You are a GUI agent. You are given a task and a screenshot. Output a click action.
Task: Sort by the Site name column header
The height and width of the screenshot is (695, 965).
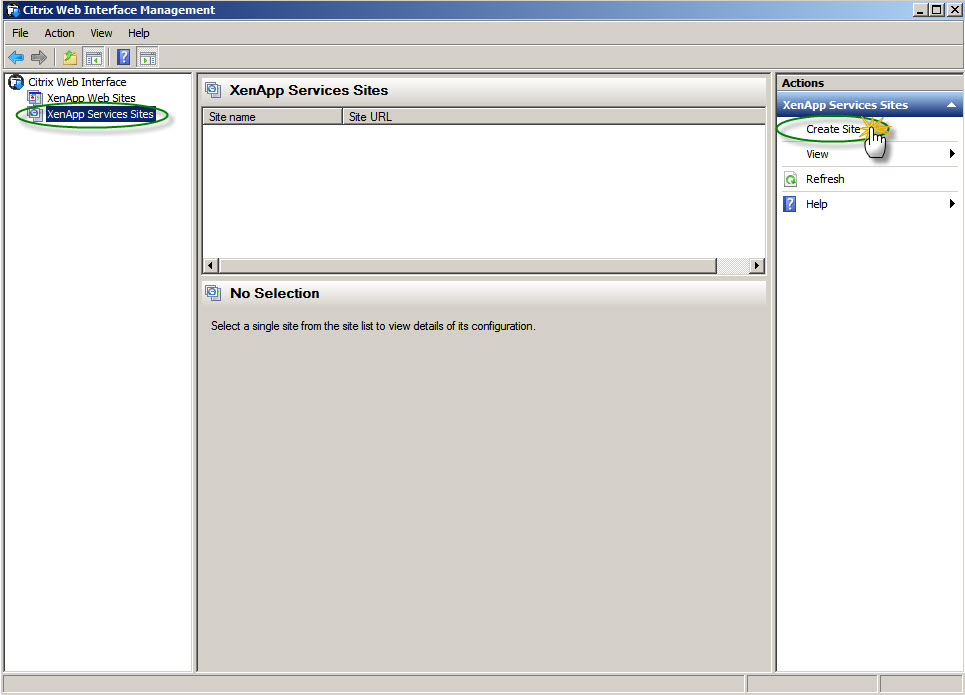coord(272,117)
